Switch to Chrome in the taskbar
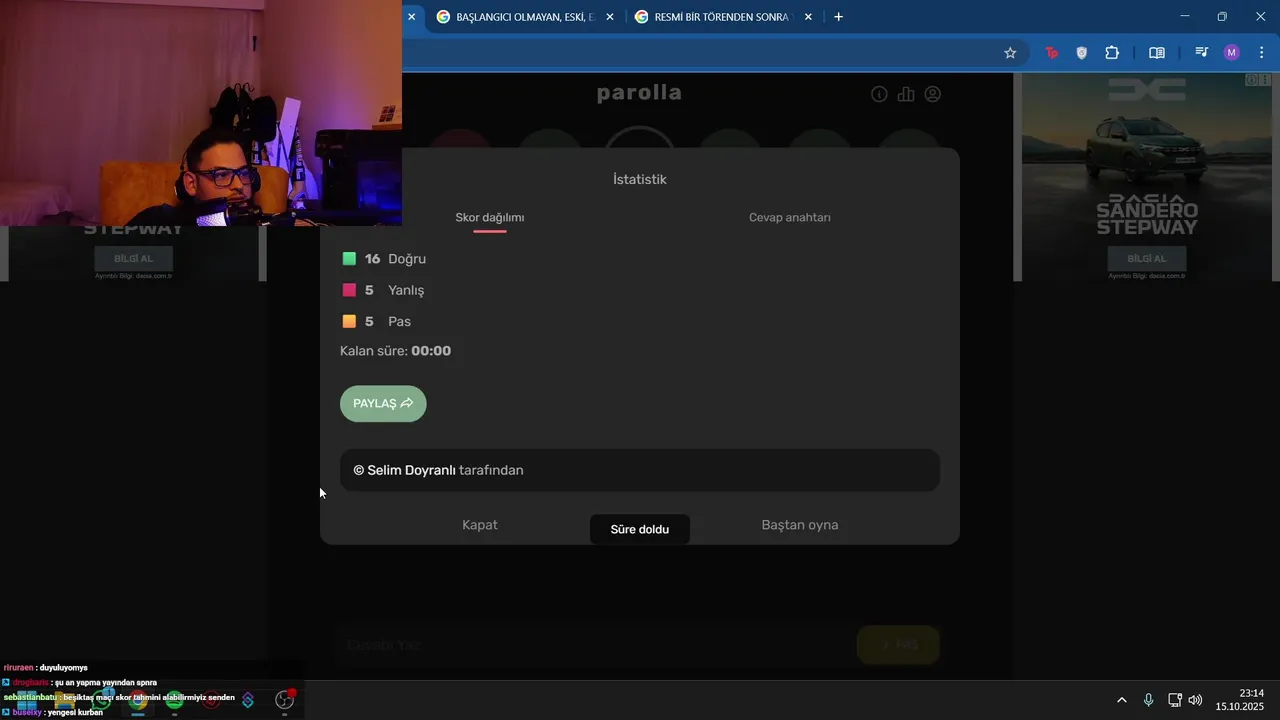1280x720 pixels. click(x=138, y=701)
